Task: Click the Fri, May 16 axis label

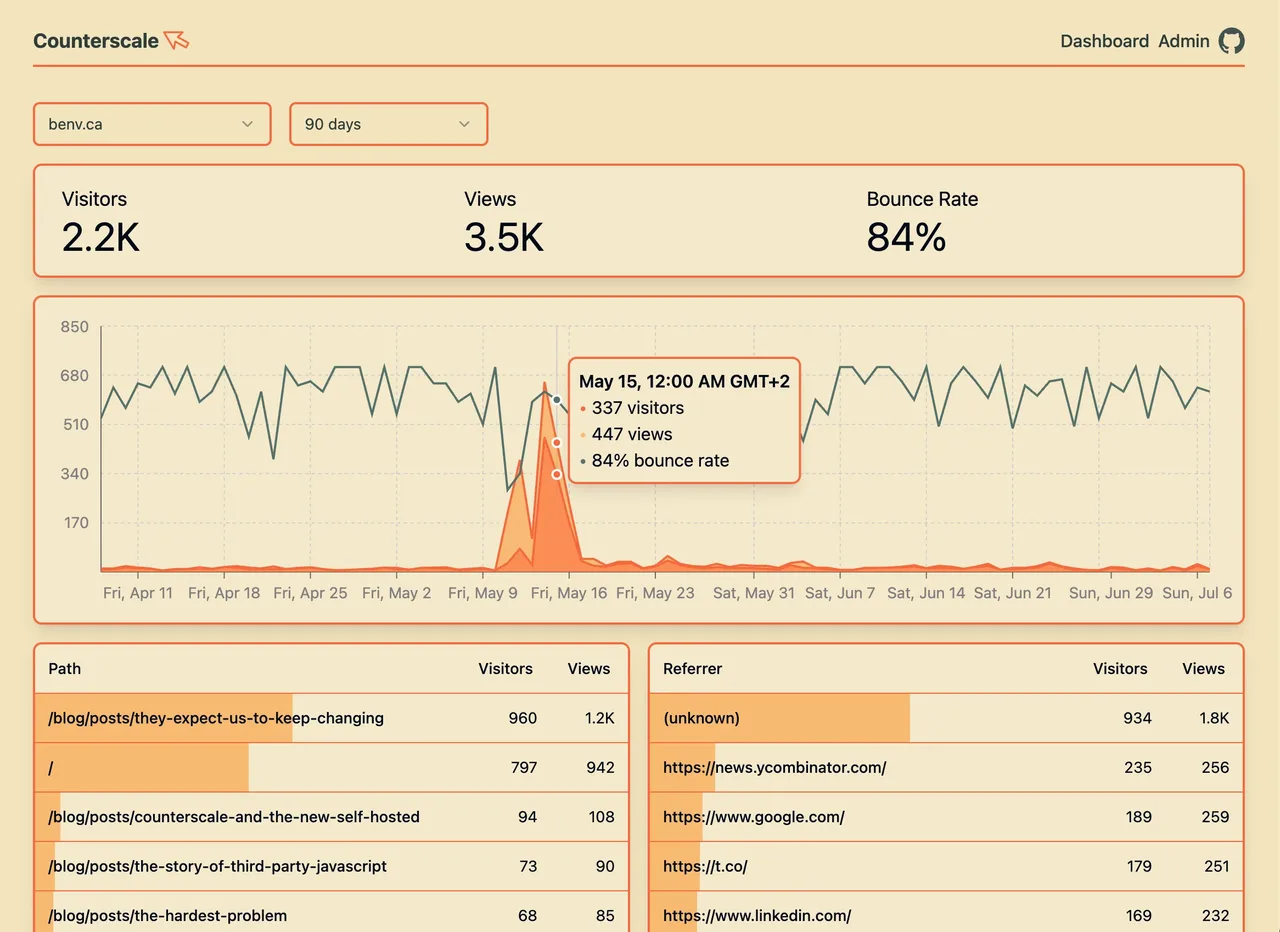Action: [x=569, y=593]
